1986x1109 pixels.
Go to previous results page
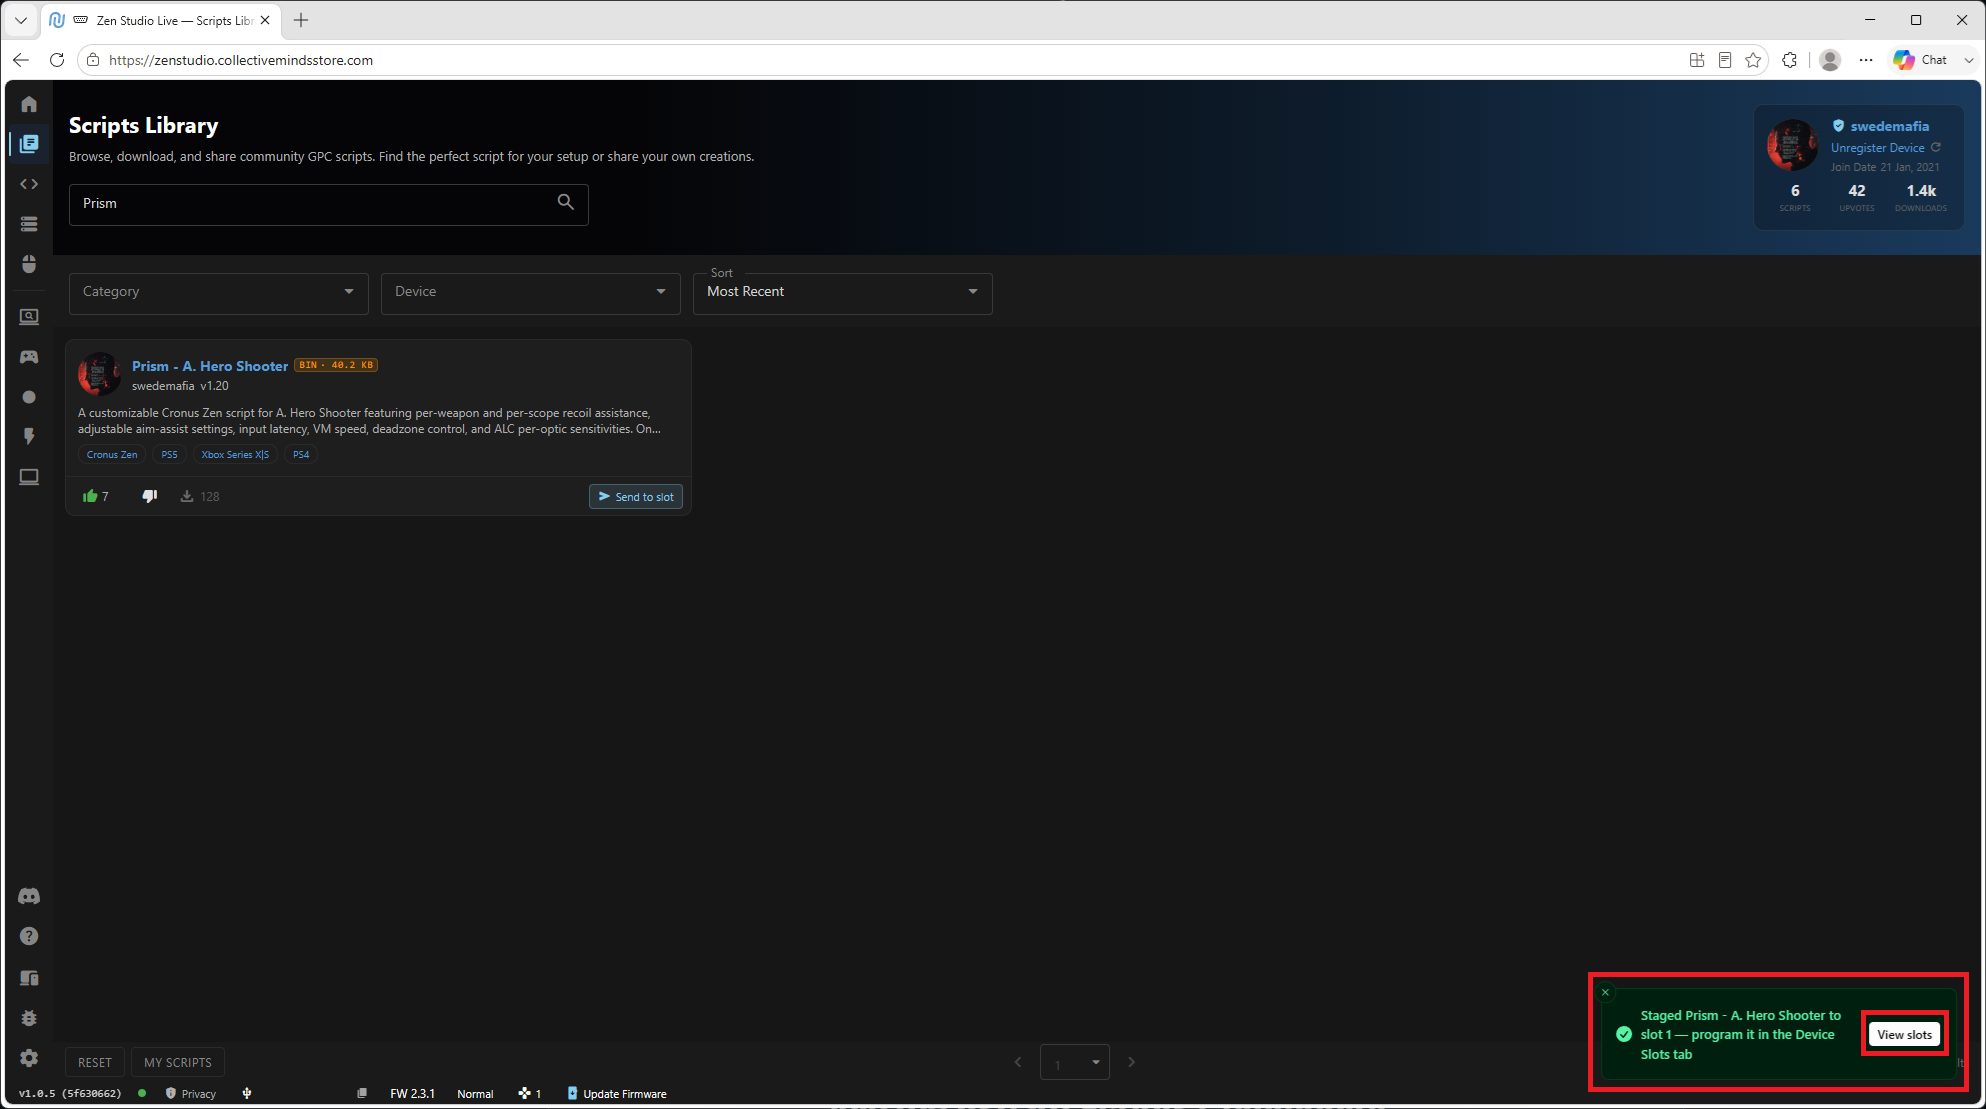(1018, 1062)
